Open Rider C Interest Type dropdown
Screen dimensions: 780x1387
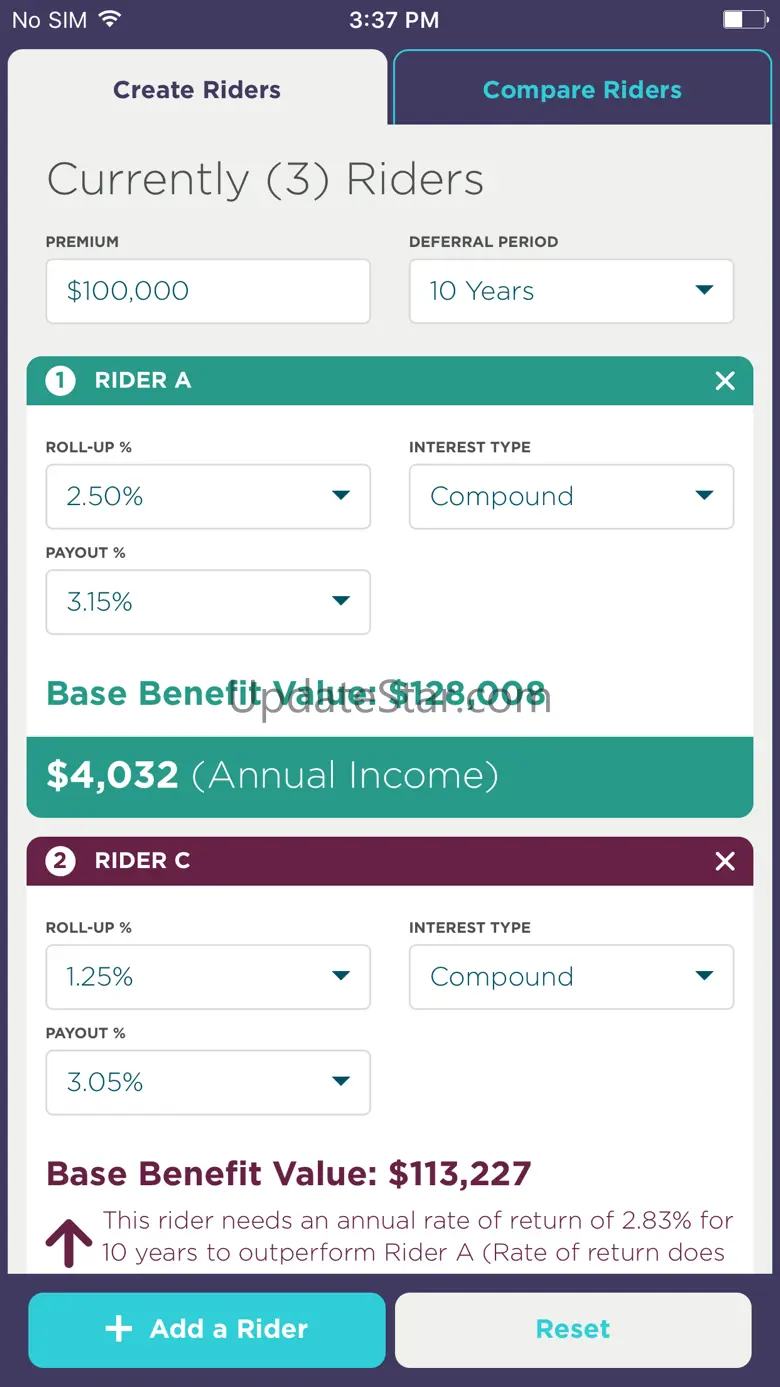(571, 977)
